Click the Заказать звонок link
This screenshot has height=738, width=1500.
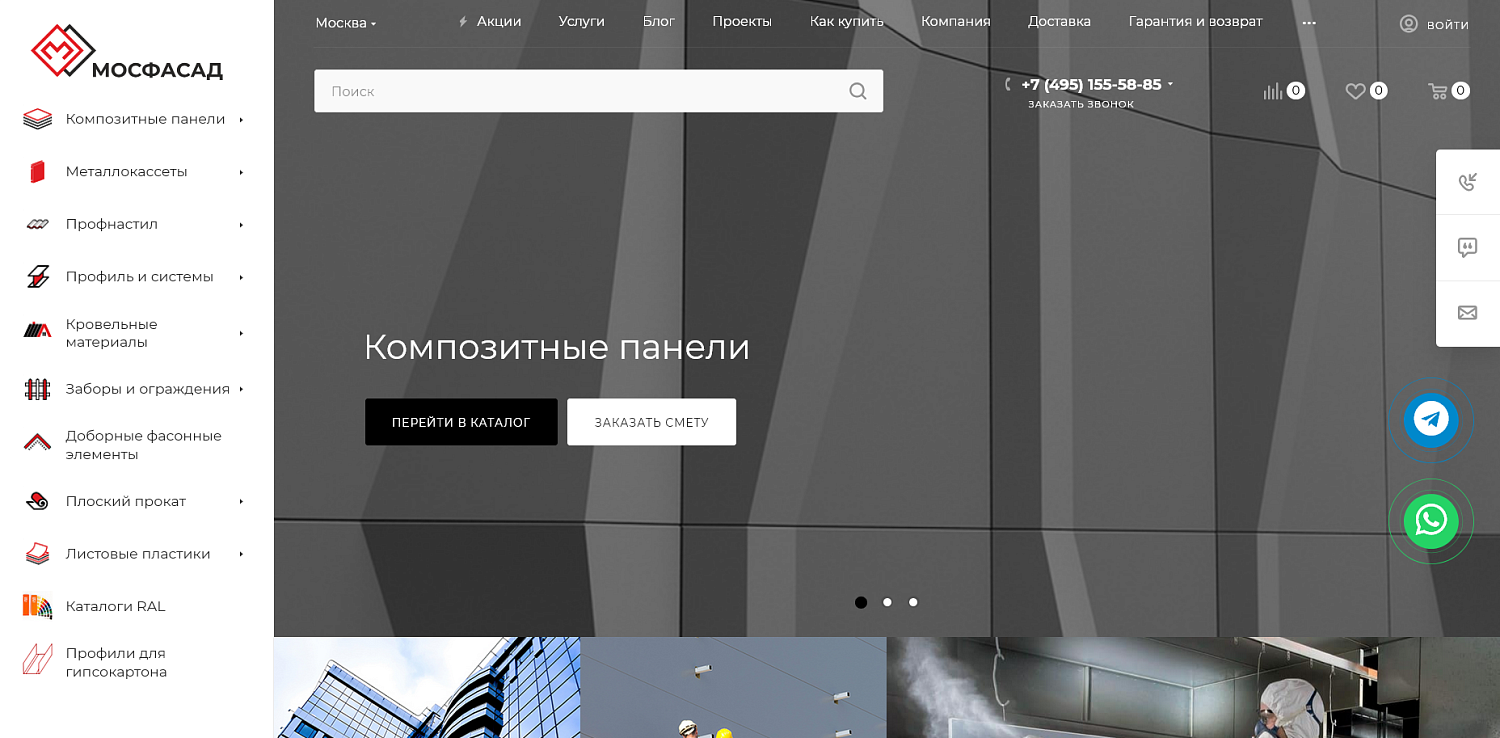click(x=1081, y=104)
